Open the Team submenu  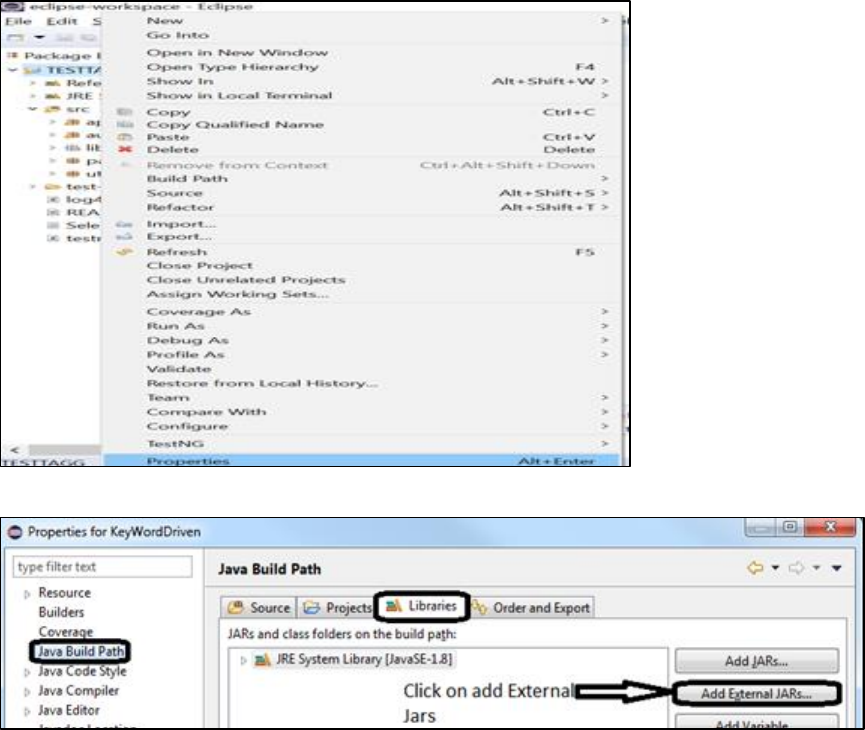coord(362,398)
